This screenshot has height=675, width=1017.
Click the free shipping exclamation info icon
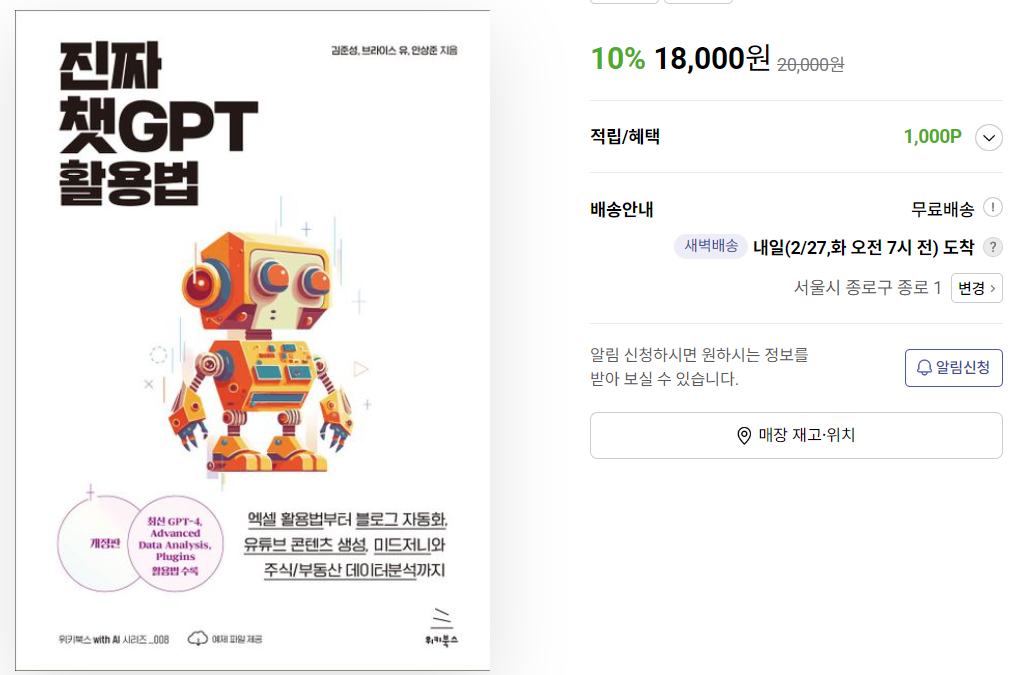tap(992, 208)
